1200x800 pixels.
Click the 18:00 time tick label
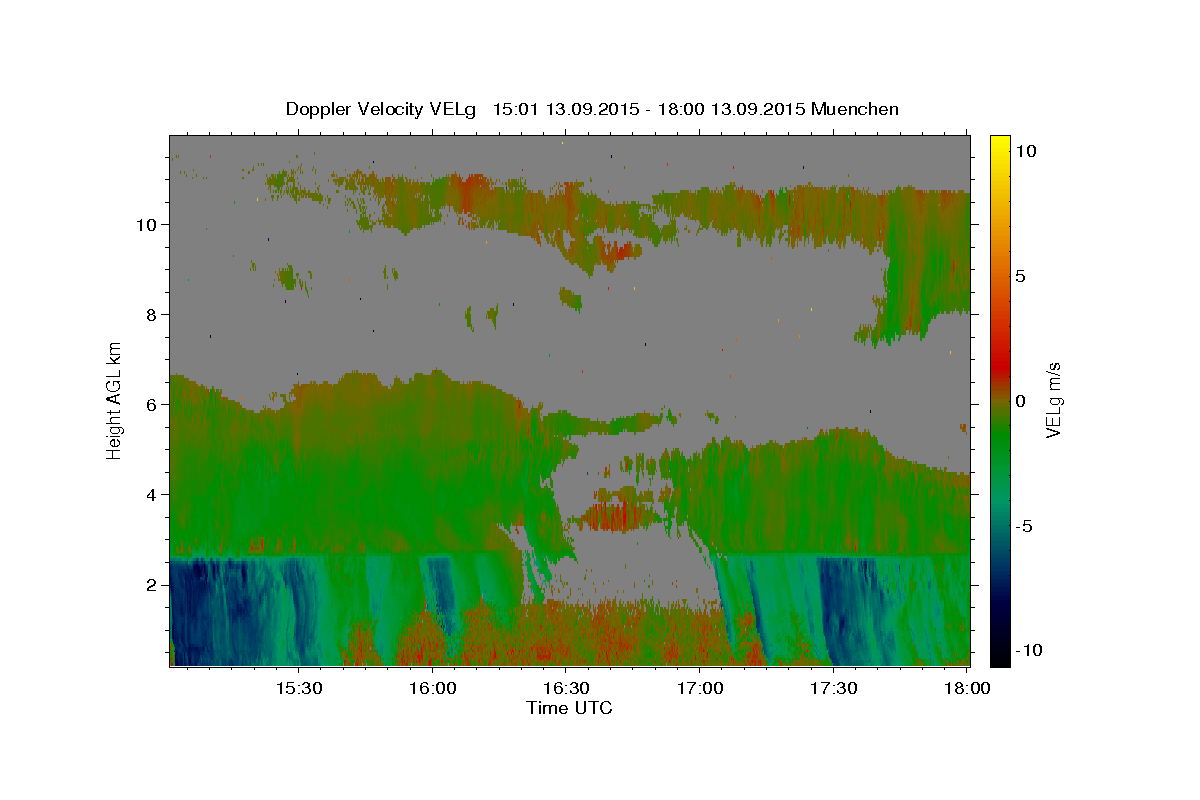[966, 688]
